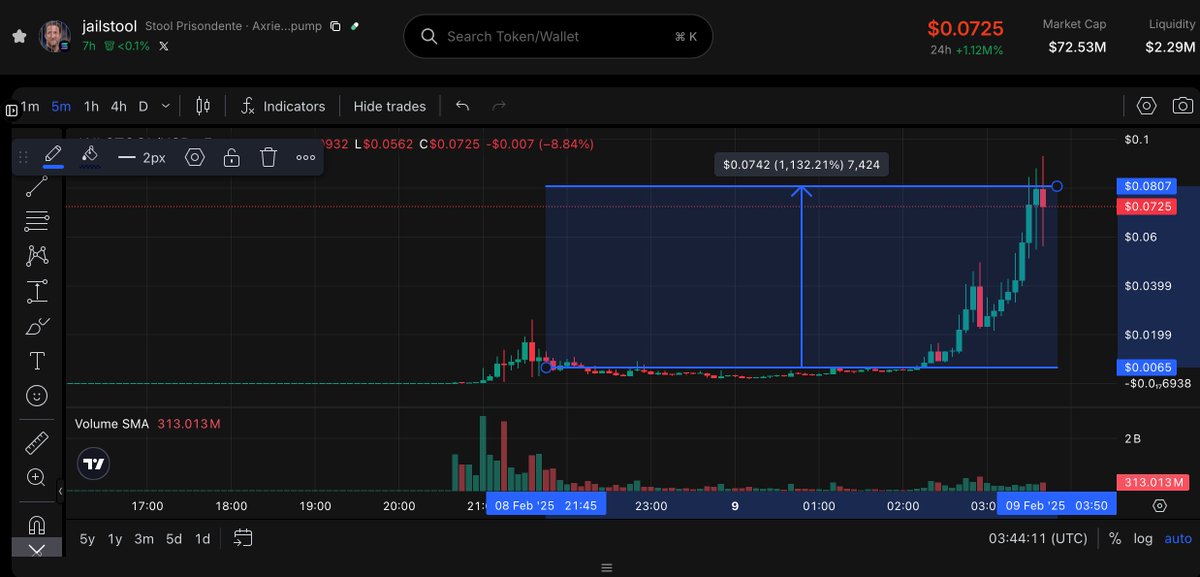Toggle the lock on the selected drawing

point(231,157)
